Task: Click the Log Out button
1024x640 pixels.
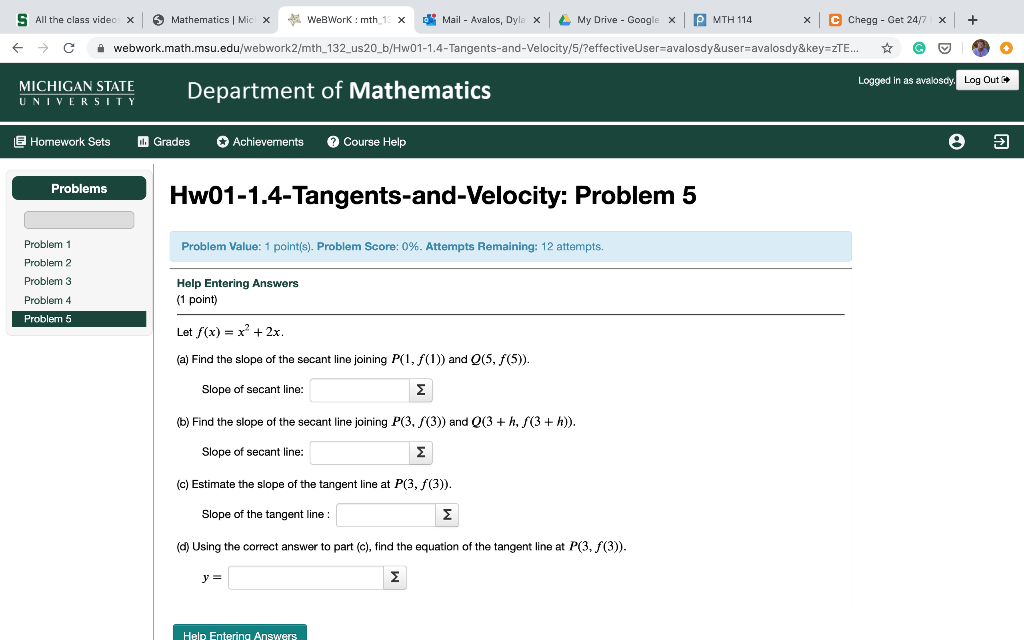Action: point(987,81)
